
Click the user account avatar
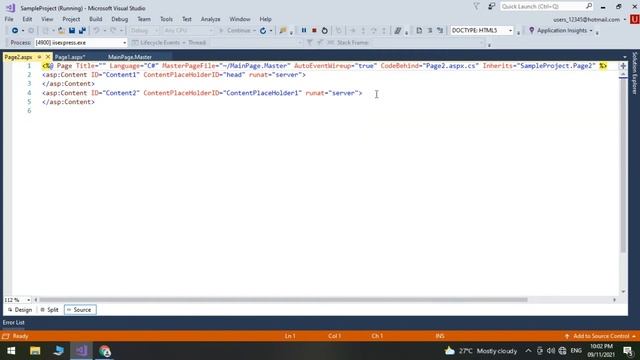click(635, 19)
